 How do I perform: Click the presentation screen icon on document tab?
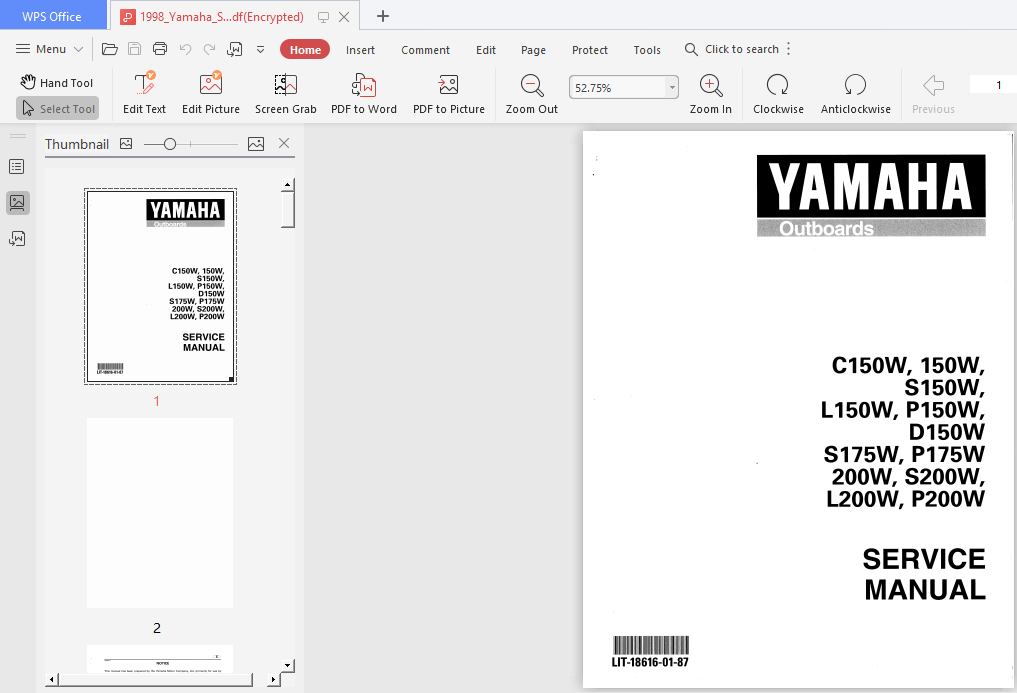(323, 17)
